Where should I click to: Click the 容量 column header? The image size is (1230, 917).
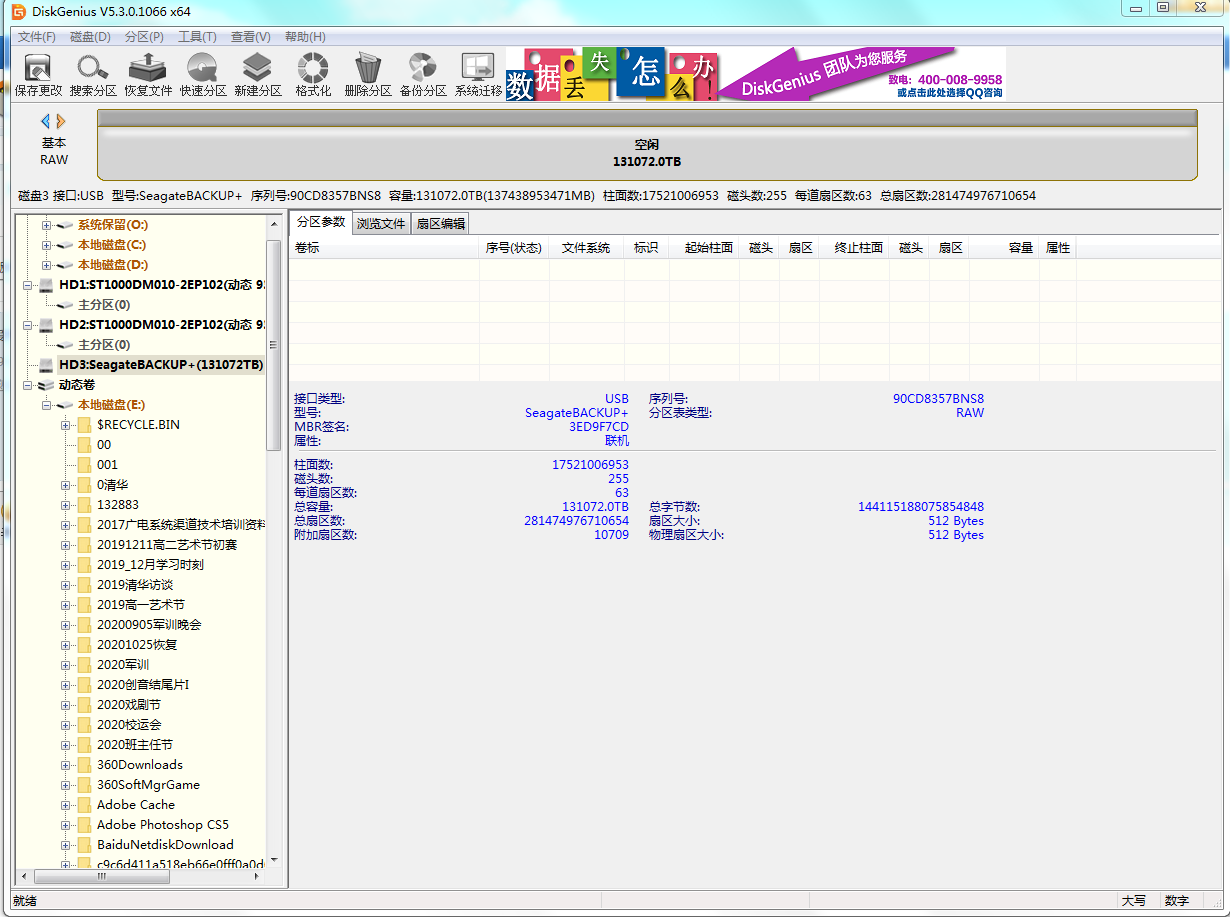[x=1004, y=248]
